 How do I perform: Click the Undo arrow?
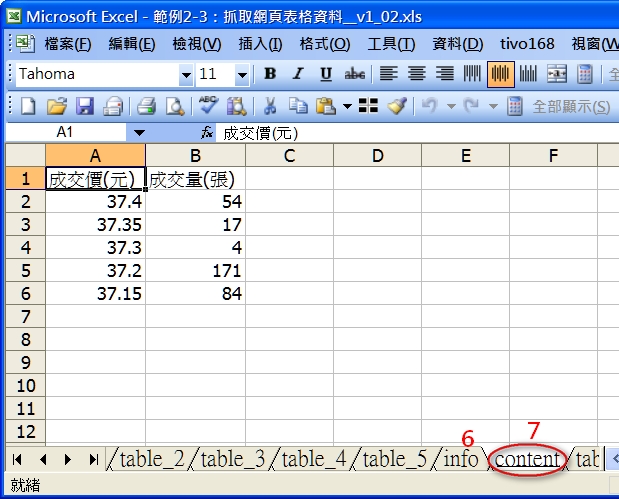(x=430, y=106)
